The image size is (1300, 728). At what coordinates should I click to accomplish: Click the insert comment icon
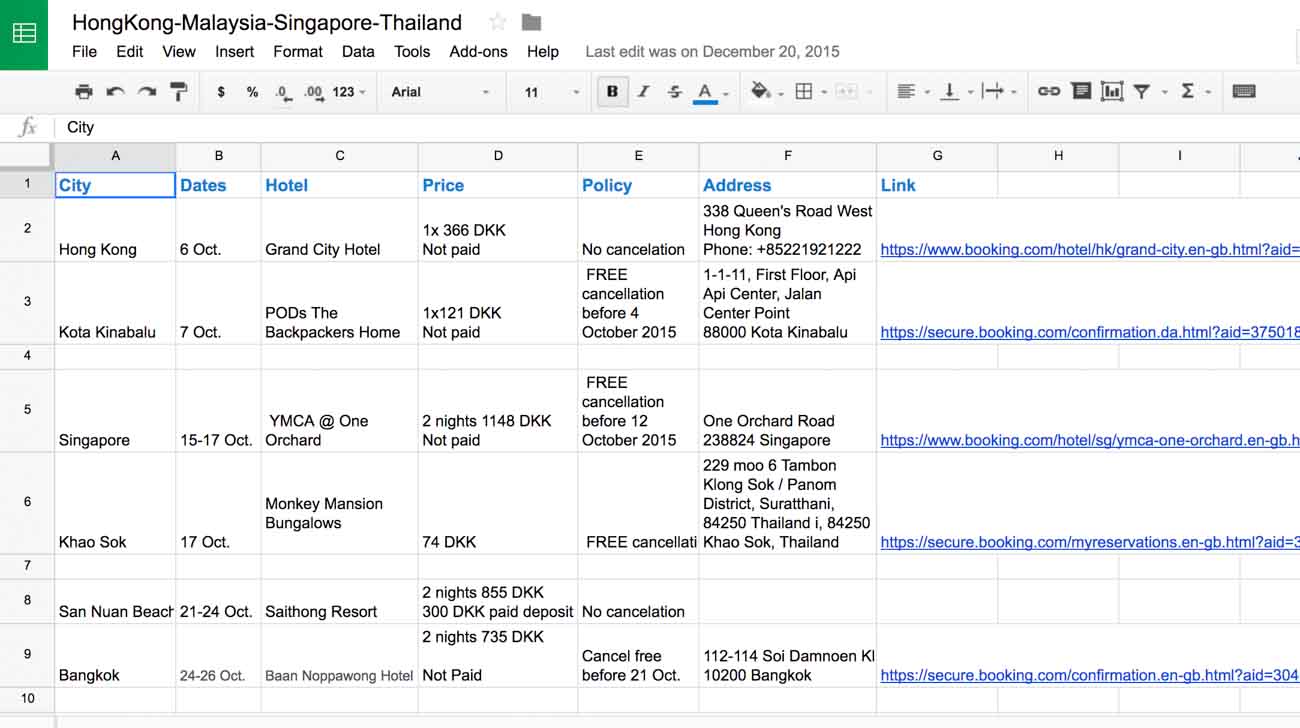coord(1080,92)
